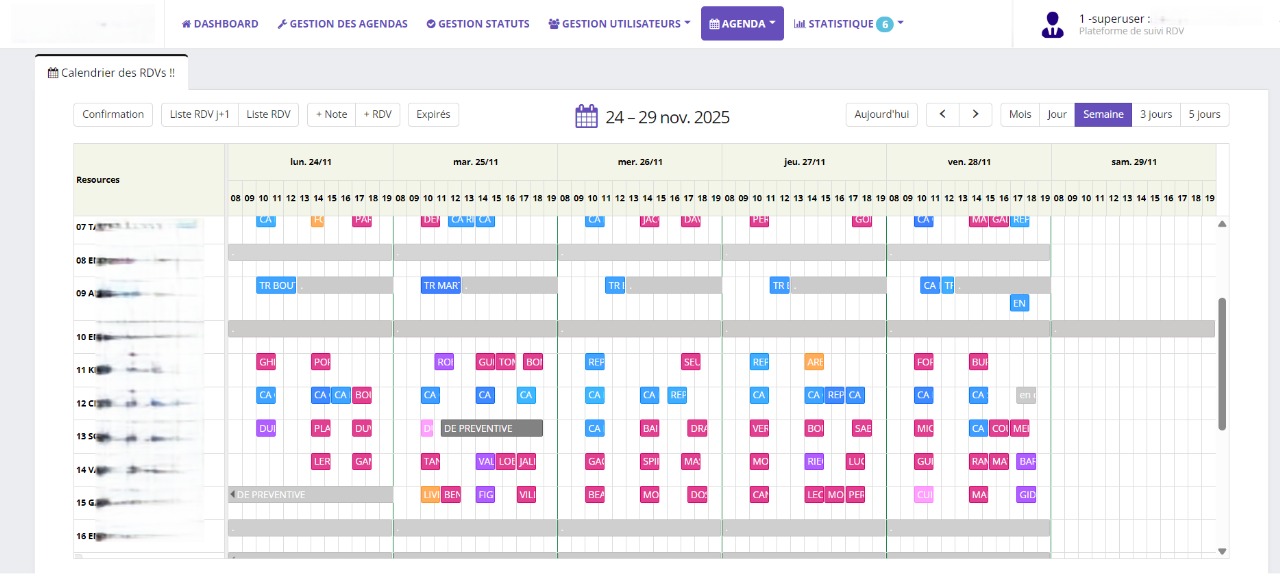Click the calendar's vertical scrollbar thumb

point(1222,363)
